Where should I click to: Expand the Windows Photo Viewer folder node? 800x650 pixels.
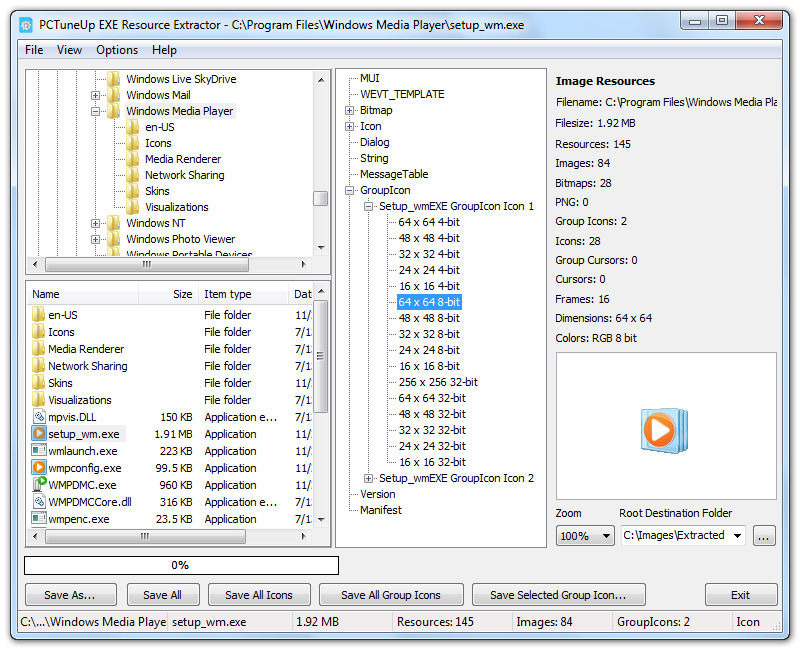[x=95, y=239]
